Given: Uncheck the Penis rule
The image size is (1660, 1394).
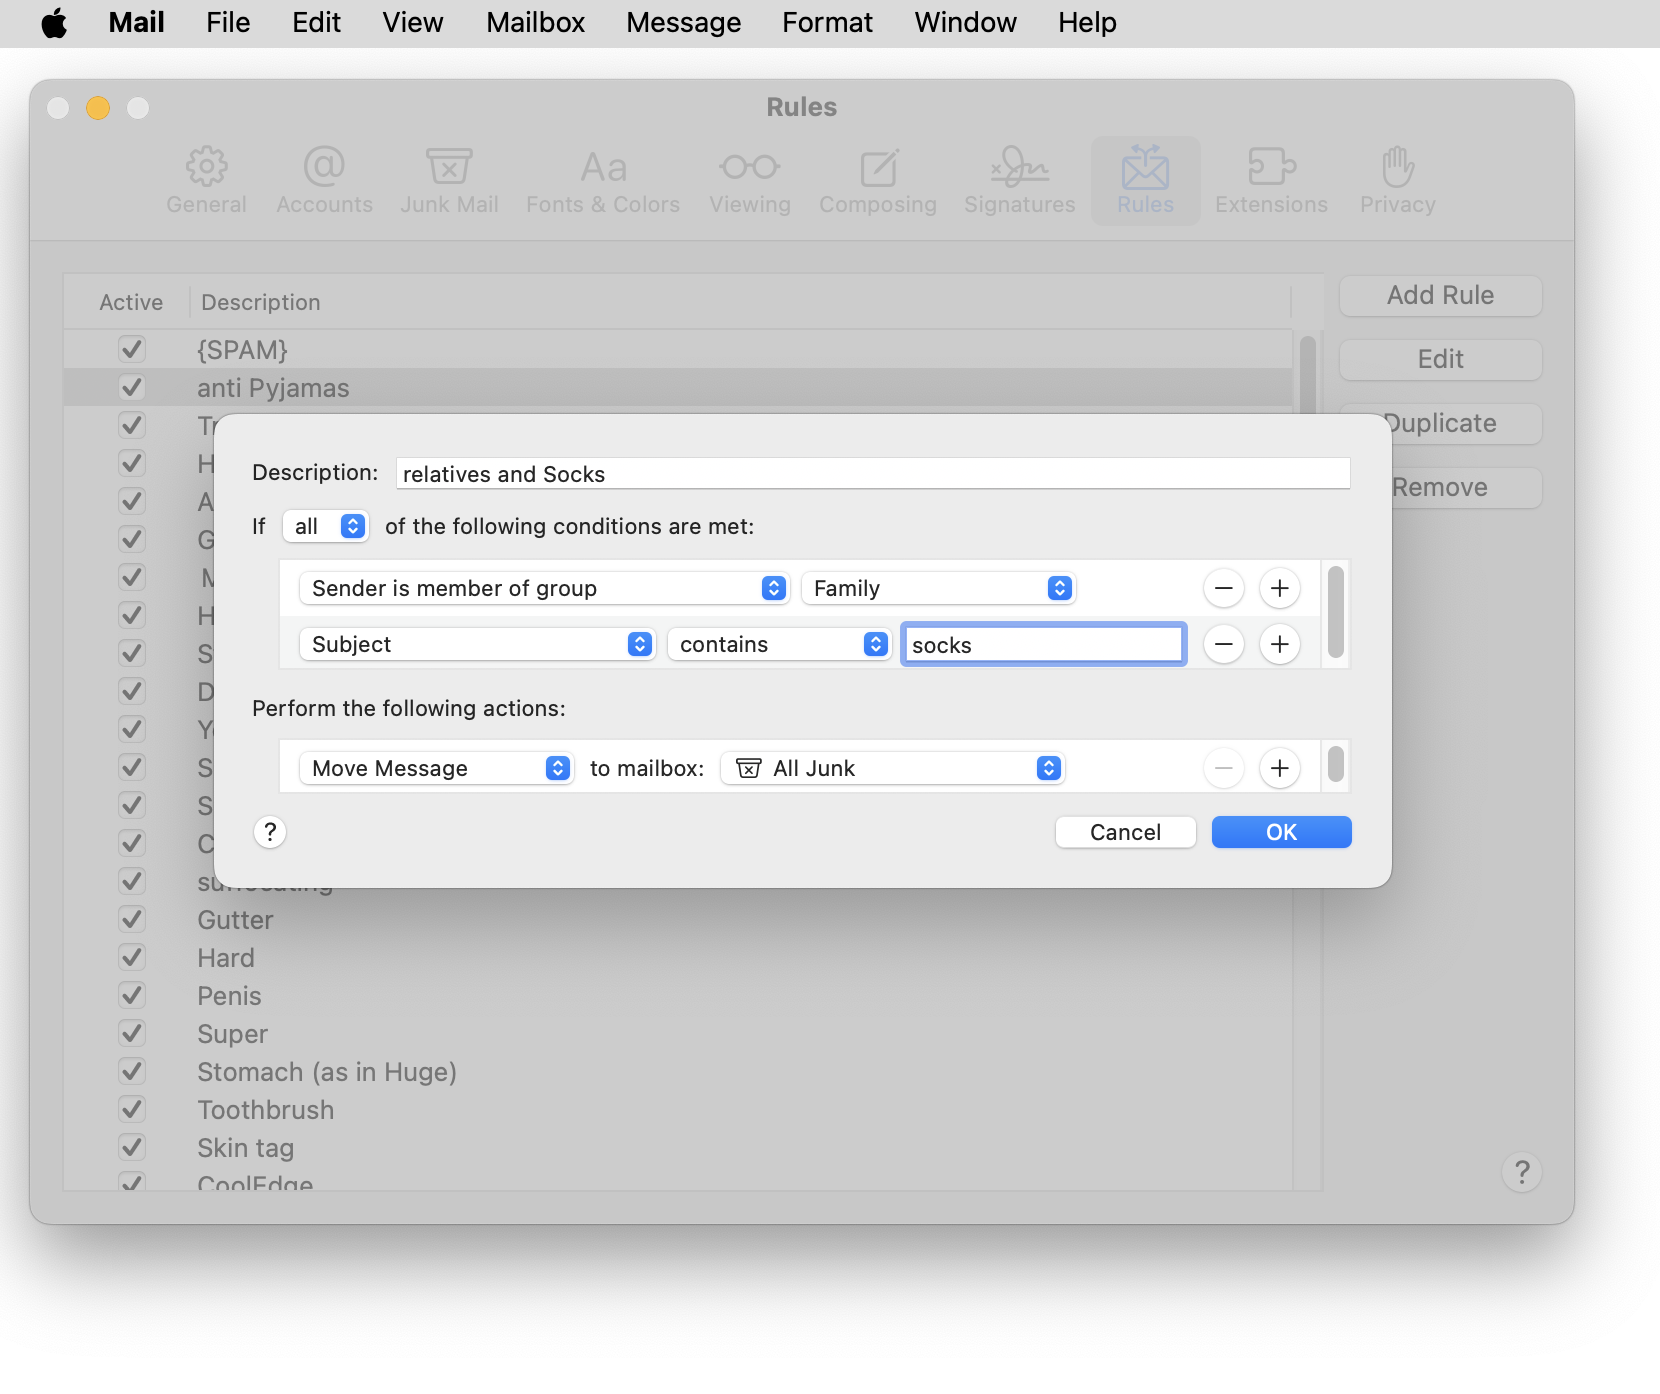Looking at the screenshot, I should coord(131,995).
